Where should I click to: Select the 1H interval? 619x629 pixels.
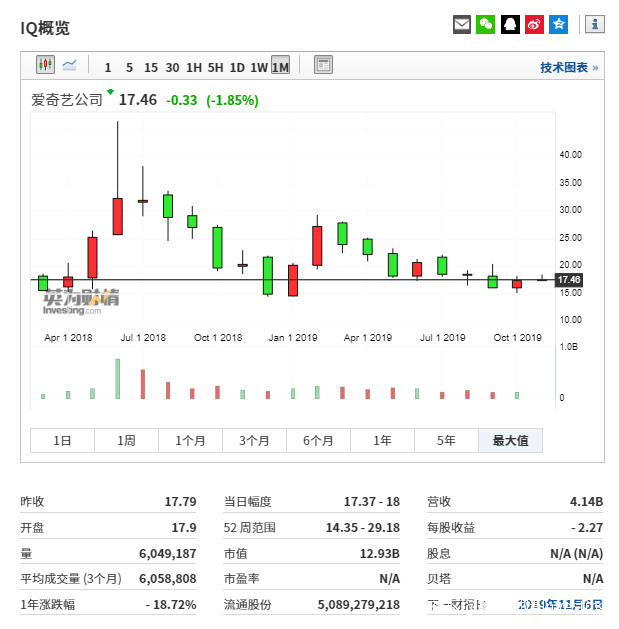194,67
